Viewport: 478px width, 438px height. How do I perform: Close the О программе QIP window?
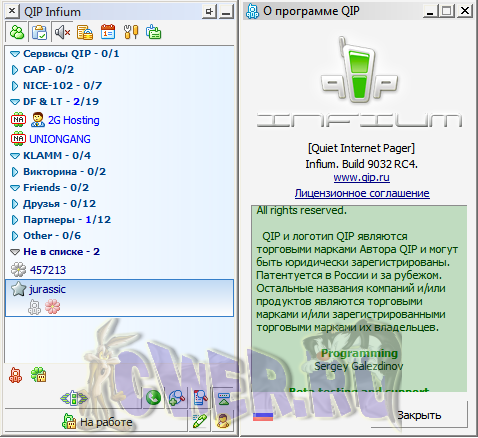pyautogui.click(x=464, y=11)
